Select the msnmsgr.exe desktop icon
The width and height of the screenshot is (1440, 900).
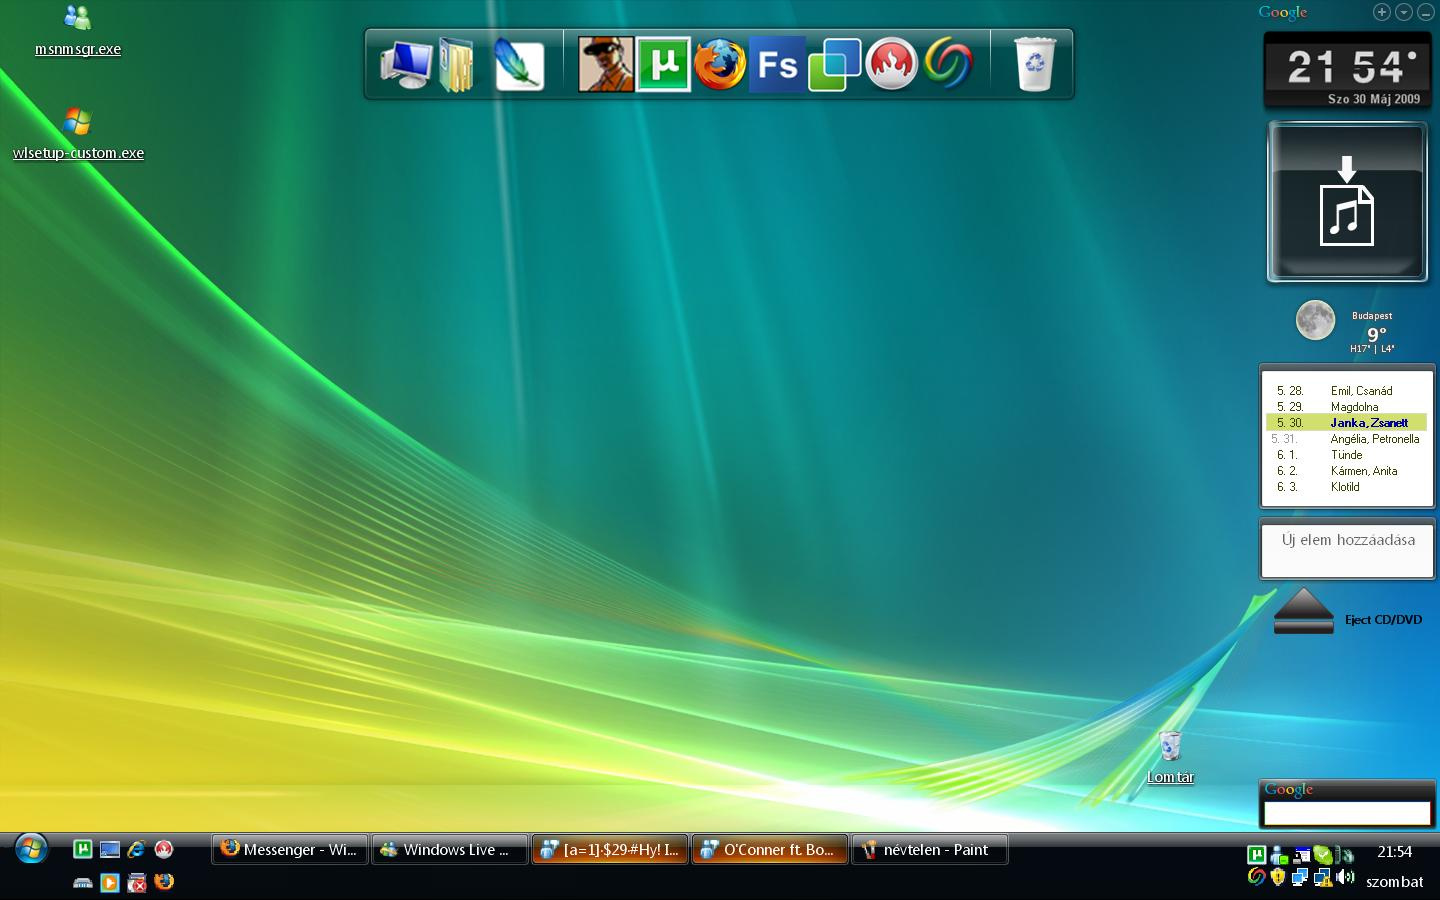78,31
